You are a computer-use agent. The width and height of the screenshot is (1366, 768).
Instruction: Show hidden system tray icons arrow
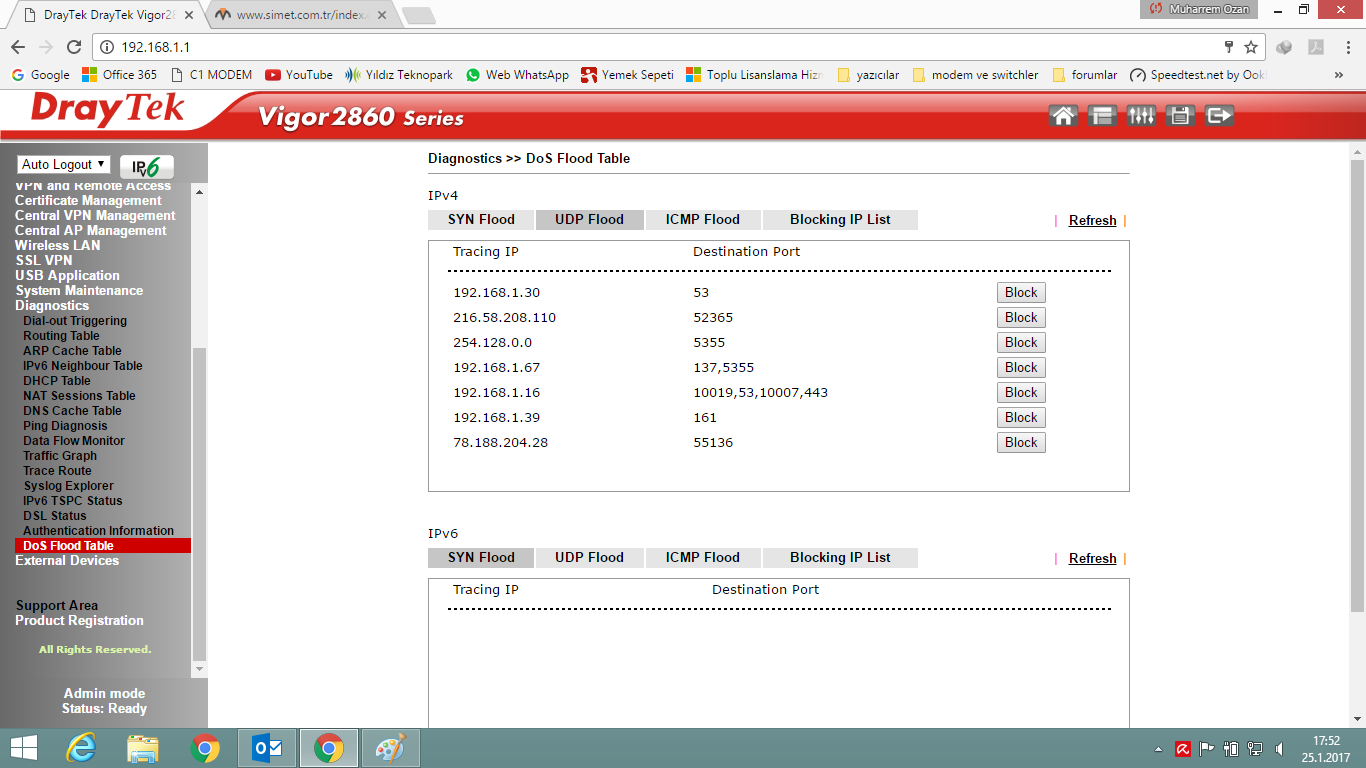click(1159, 749)
